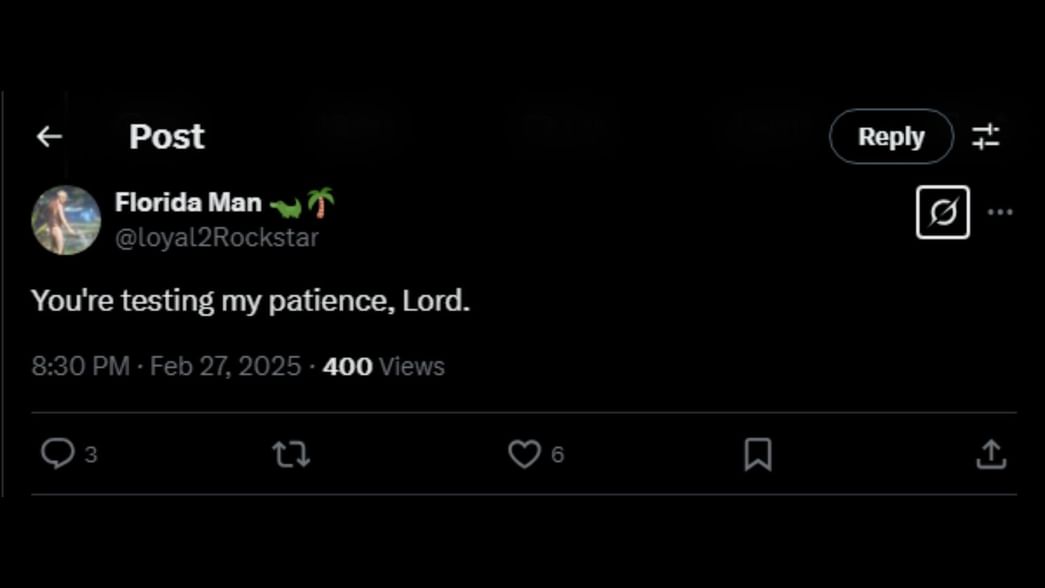Viewport: 1045px width, 588px height.
Task: Click the profile avatar picture
Action: (x=66, y=220)
